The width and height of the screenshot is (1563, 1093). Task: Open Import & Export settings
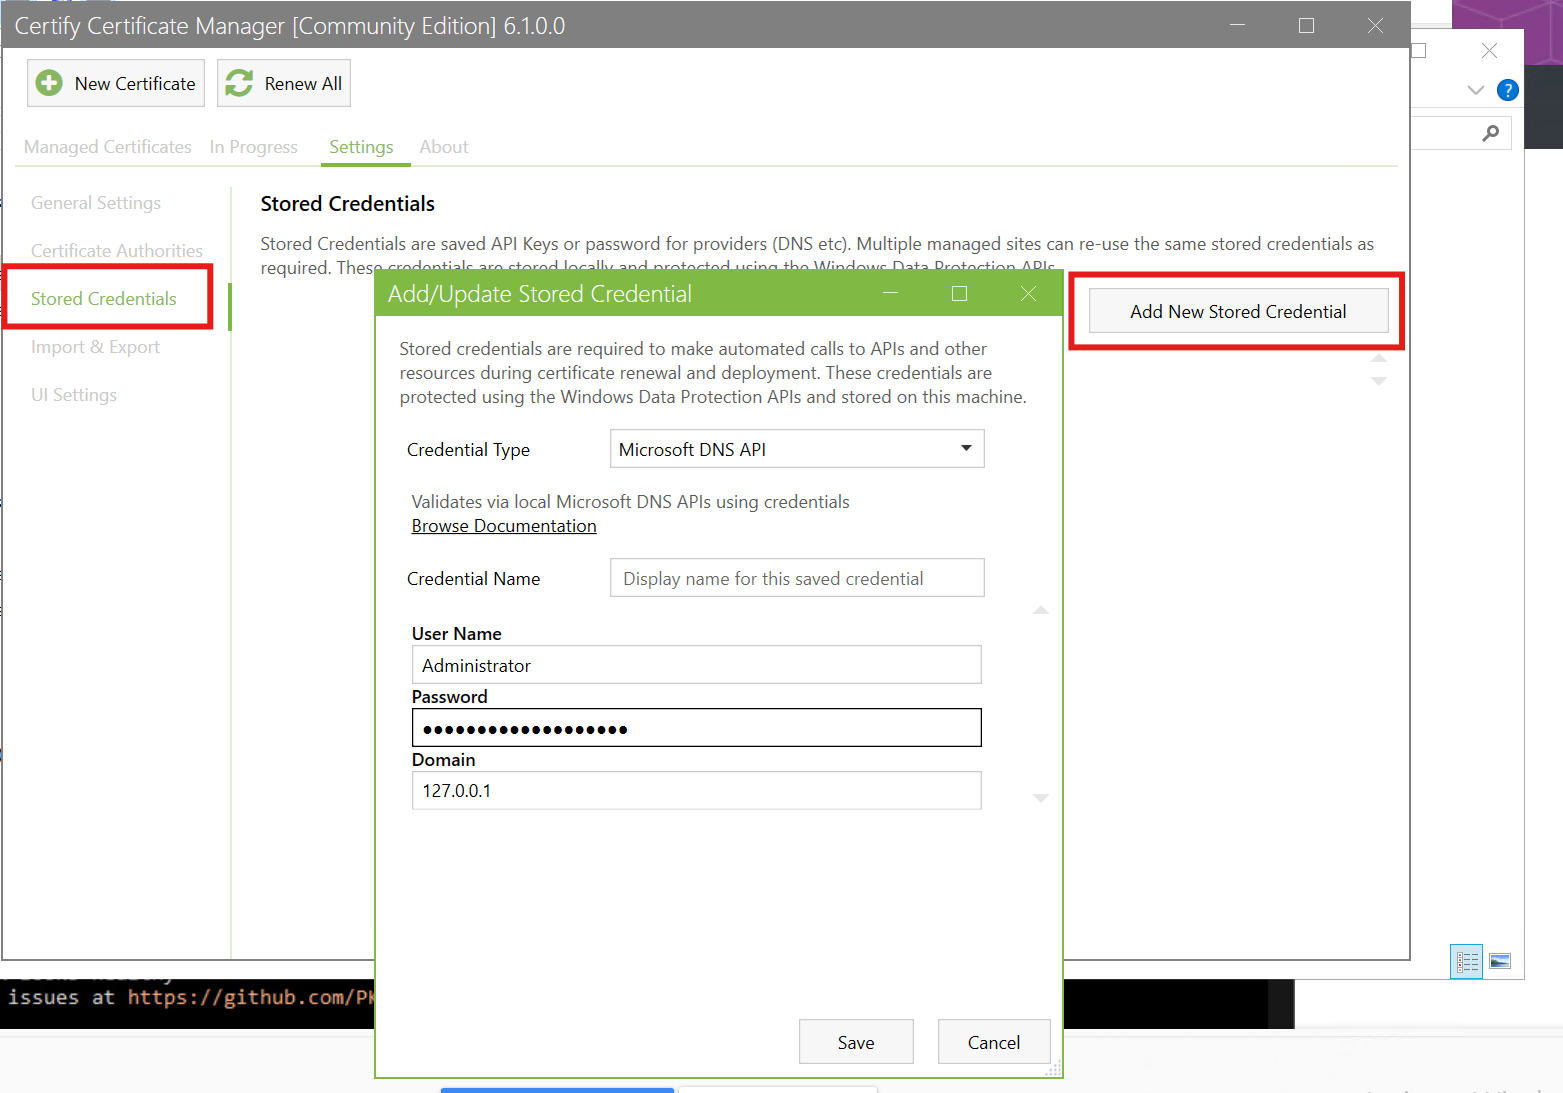96,347
